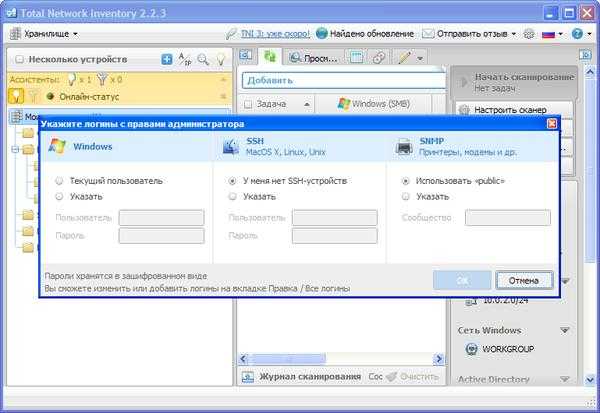Click the Отмена button
The width and height of the screenshot is (600, 413).
coord(524,280)
